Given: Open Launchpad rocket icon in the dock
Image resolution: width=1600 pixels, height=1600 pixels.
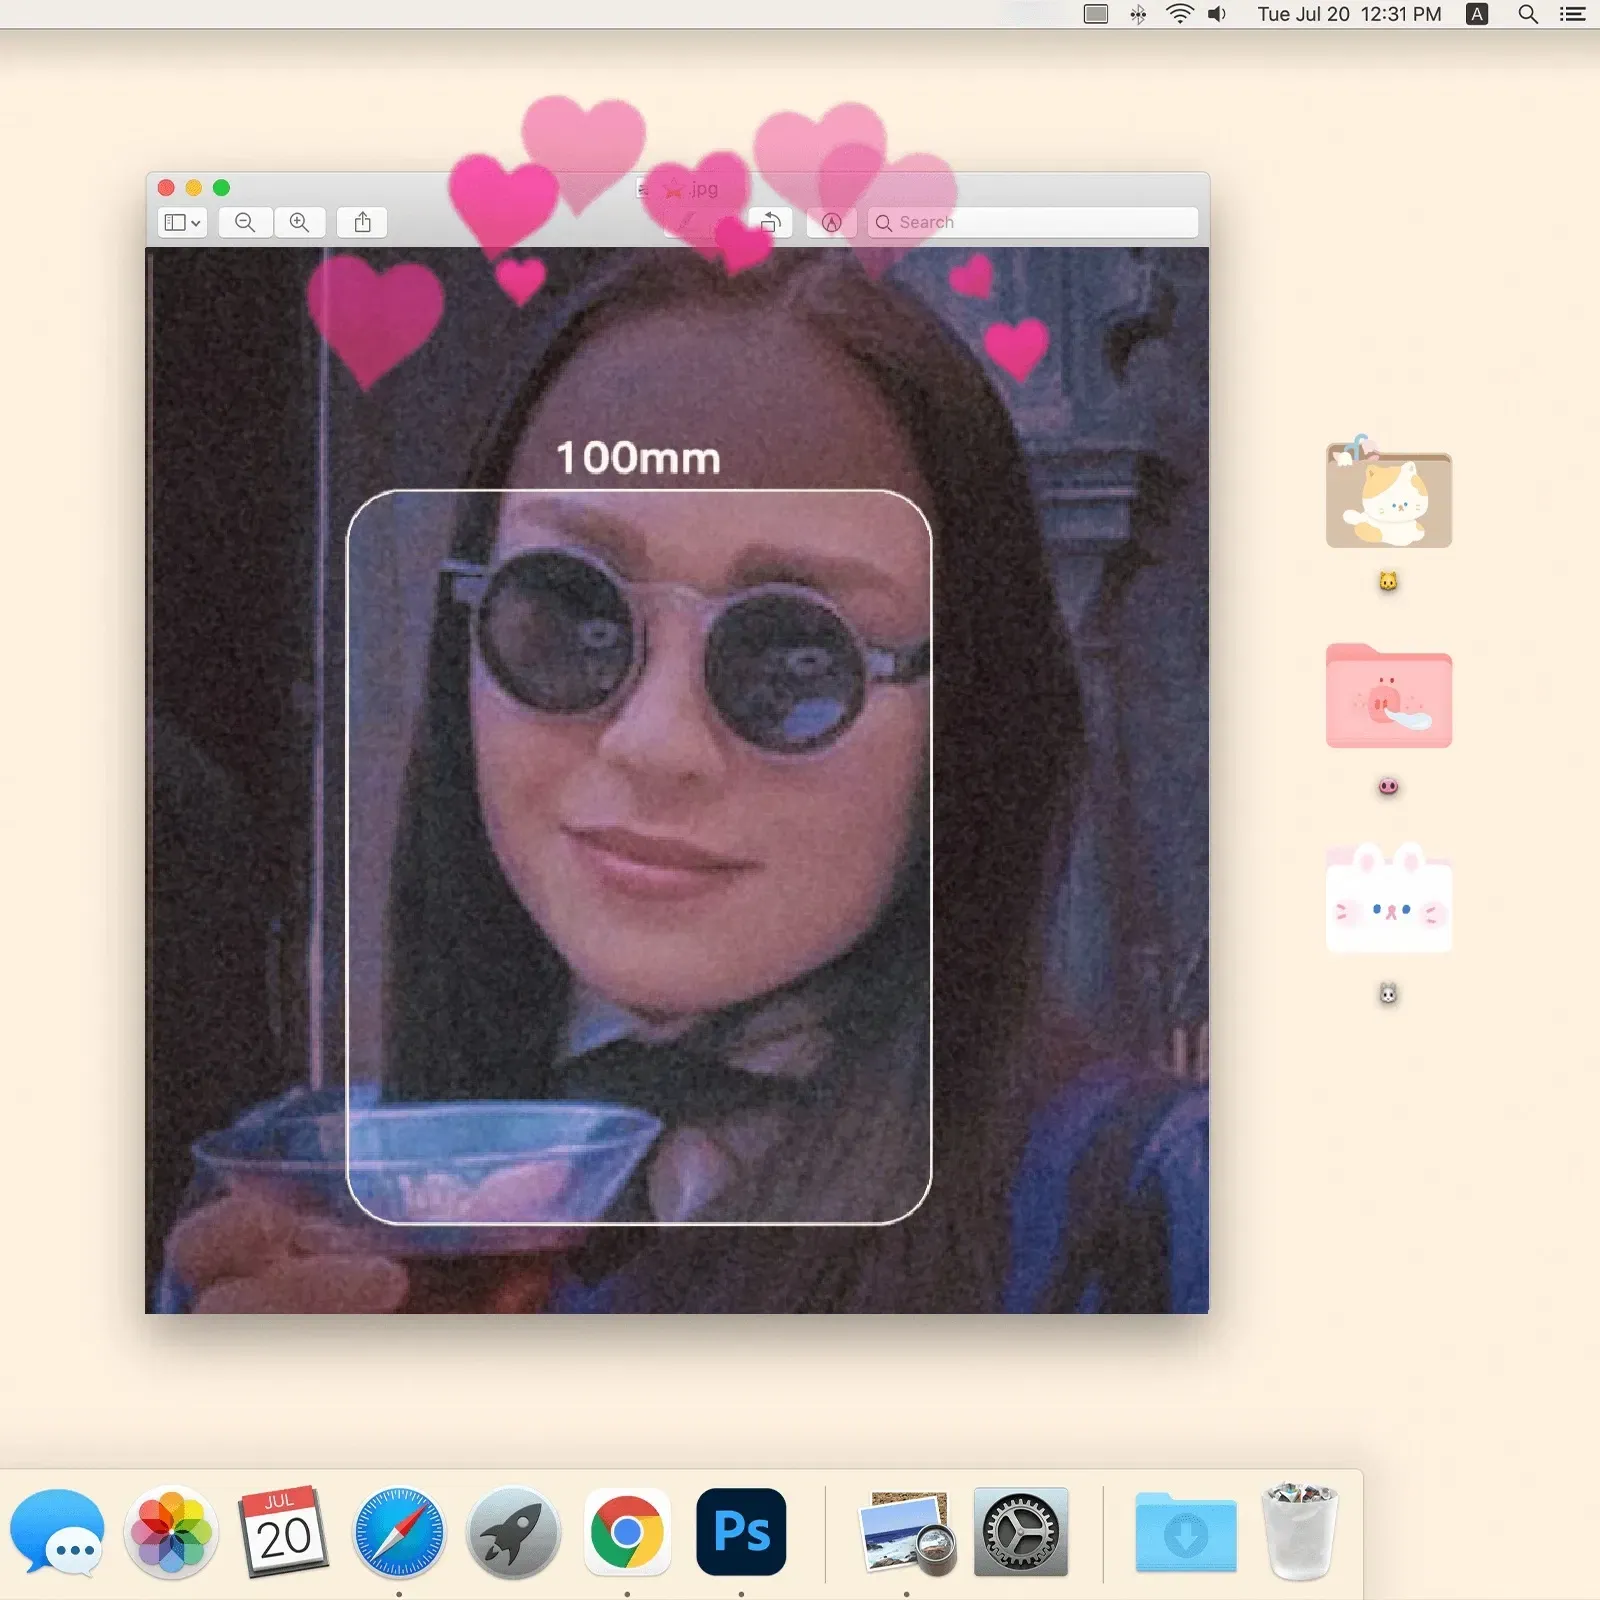Looking at the screenshot, I should [x=513, y=1531].
